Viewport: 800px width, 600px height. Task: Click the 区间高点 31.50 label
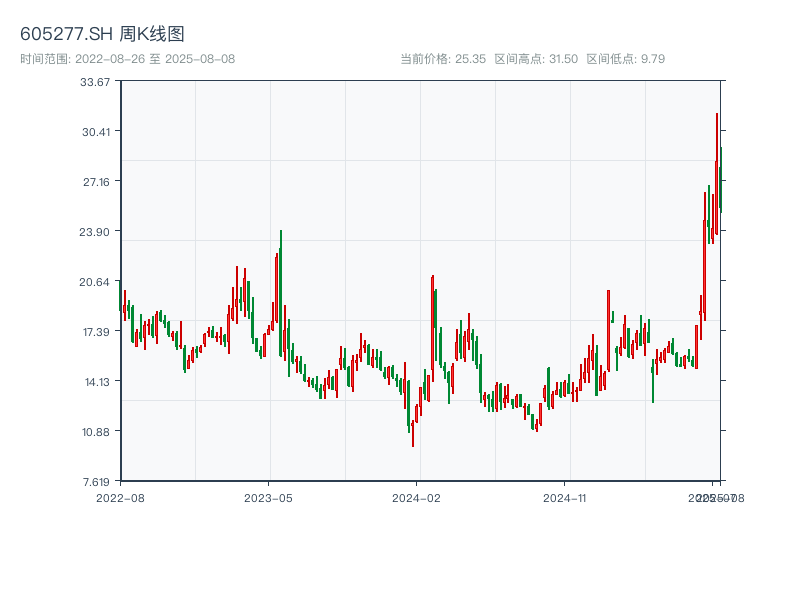pyautogui.click(x=536, y=59)
